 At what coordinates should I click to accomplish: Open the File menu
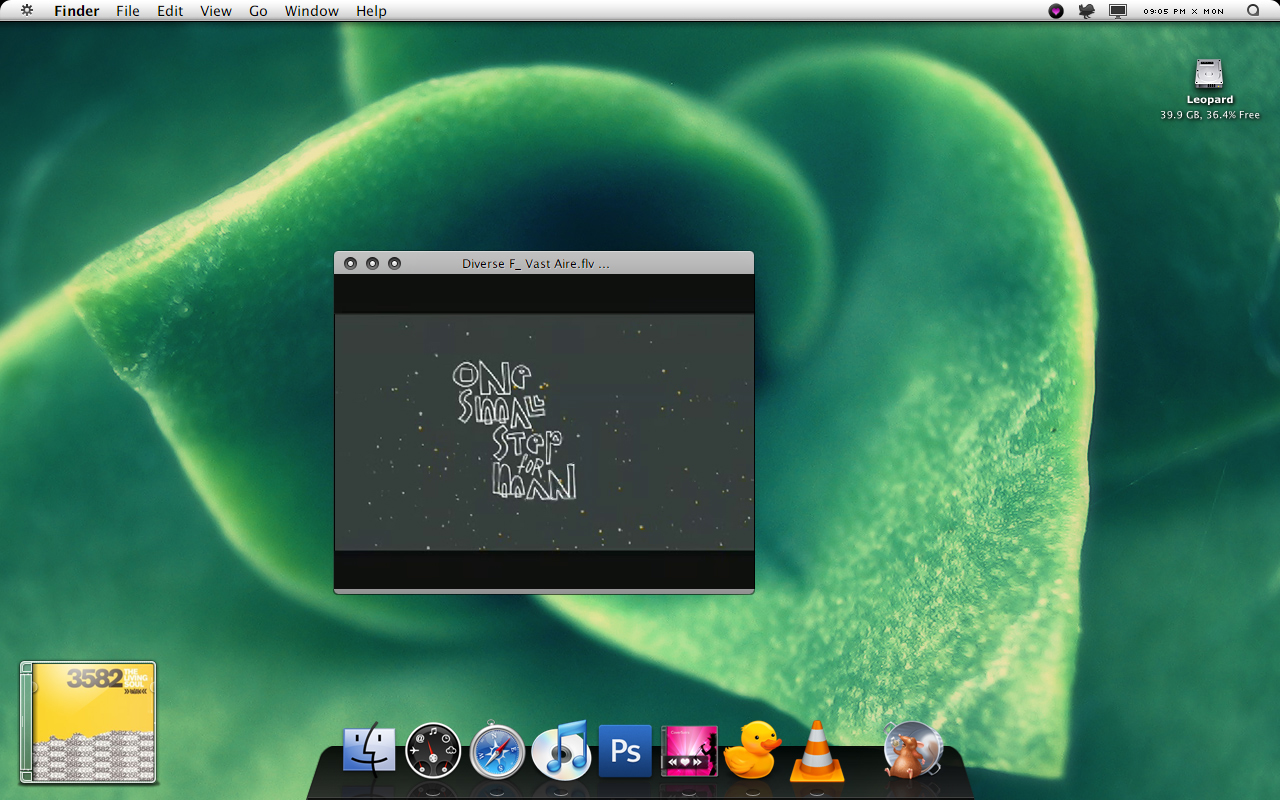[x=128, y=11]
